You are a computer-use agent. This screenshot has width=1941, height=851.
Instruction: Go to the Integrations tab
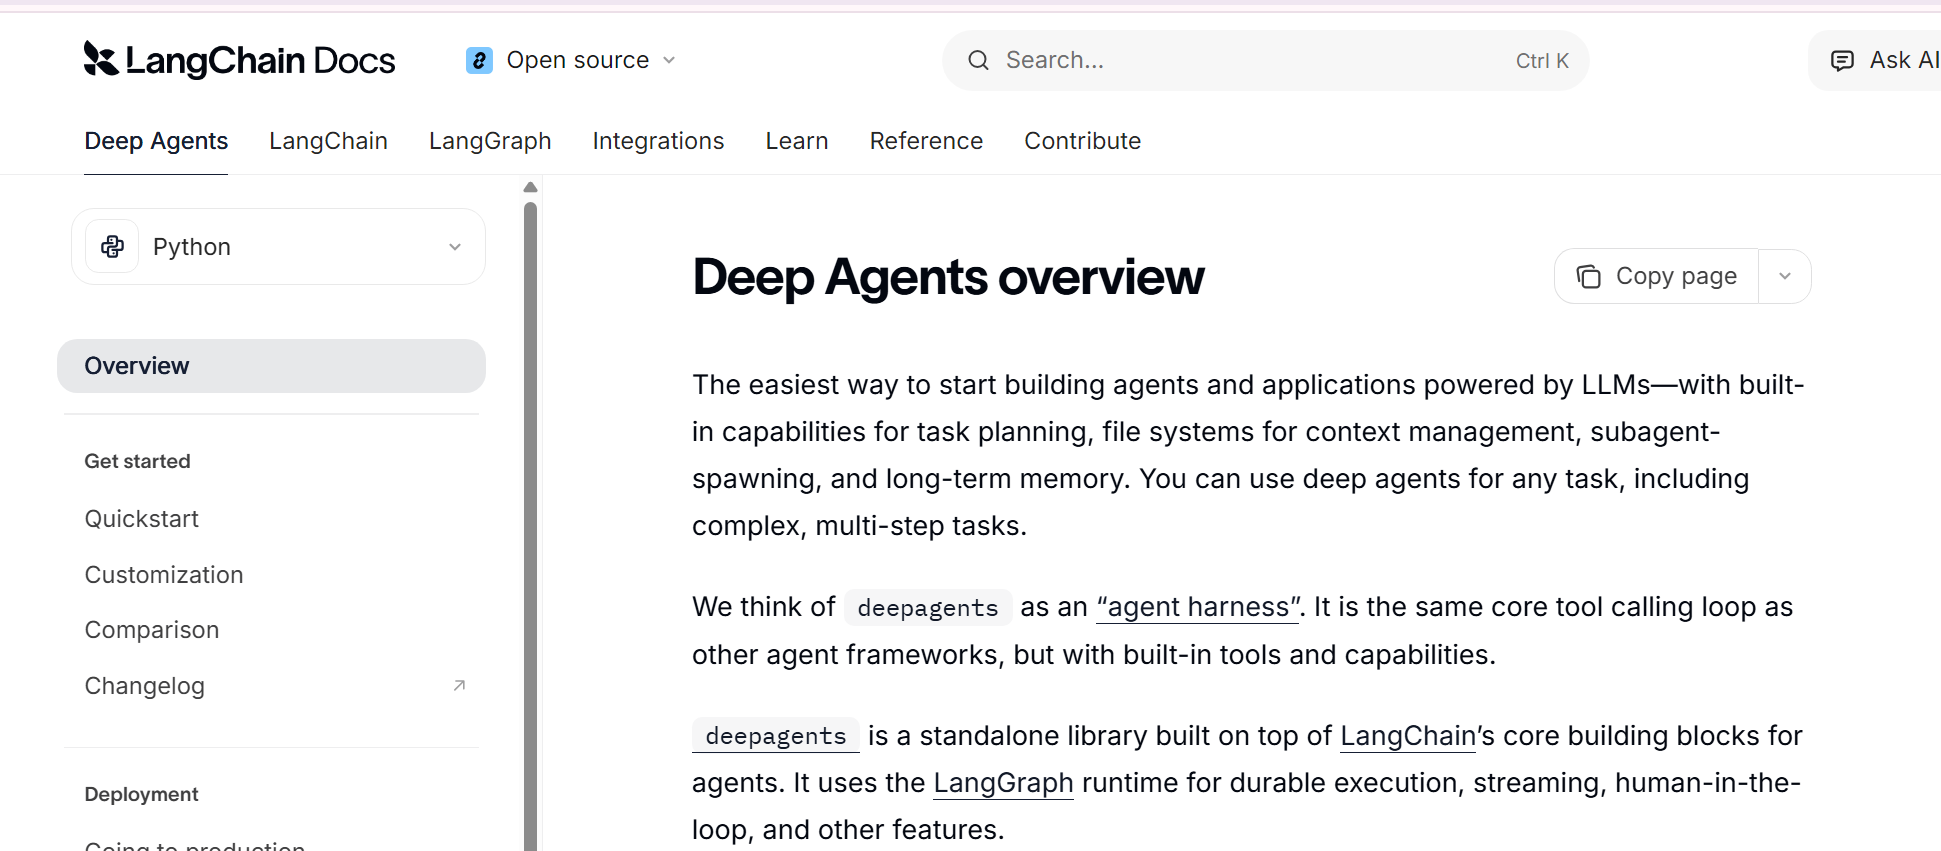point(658,141)
